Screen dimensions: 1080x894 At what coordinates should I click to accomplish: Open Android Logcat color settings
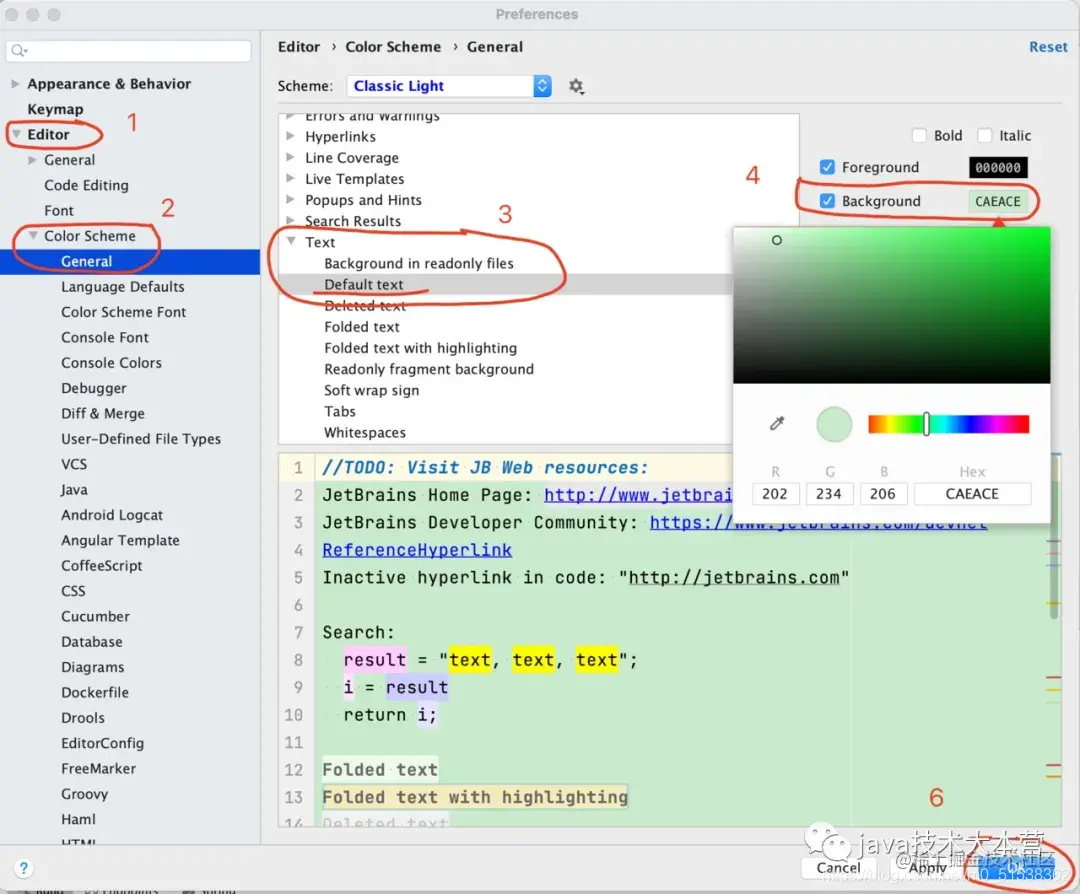[112, 515]
